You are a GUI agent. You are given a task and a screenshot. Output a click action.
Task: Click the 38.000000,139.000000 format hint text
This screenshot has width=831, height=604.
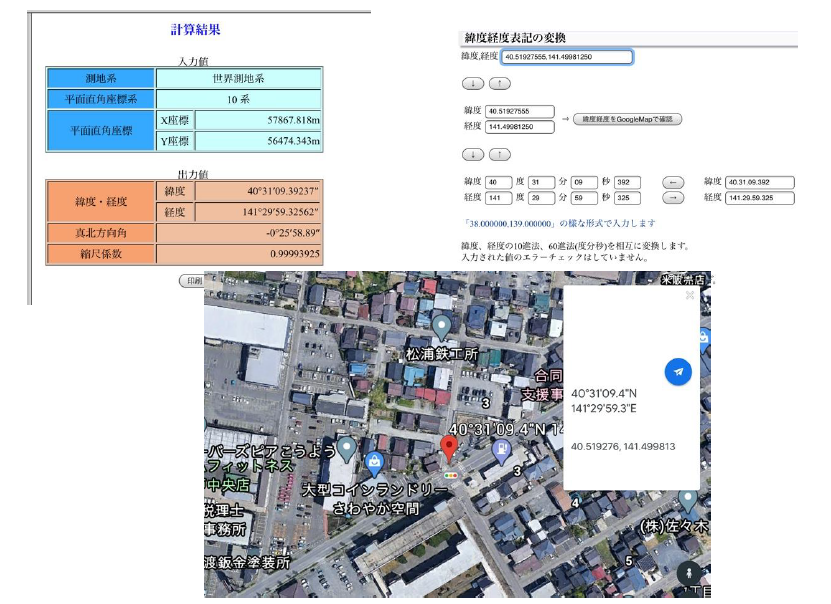560,224
